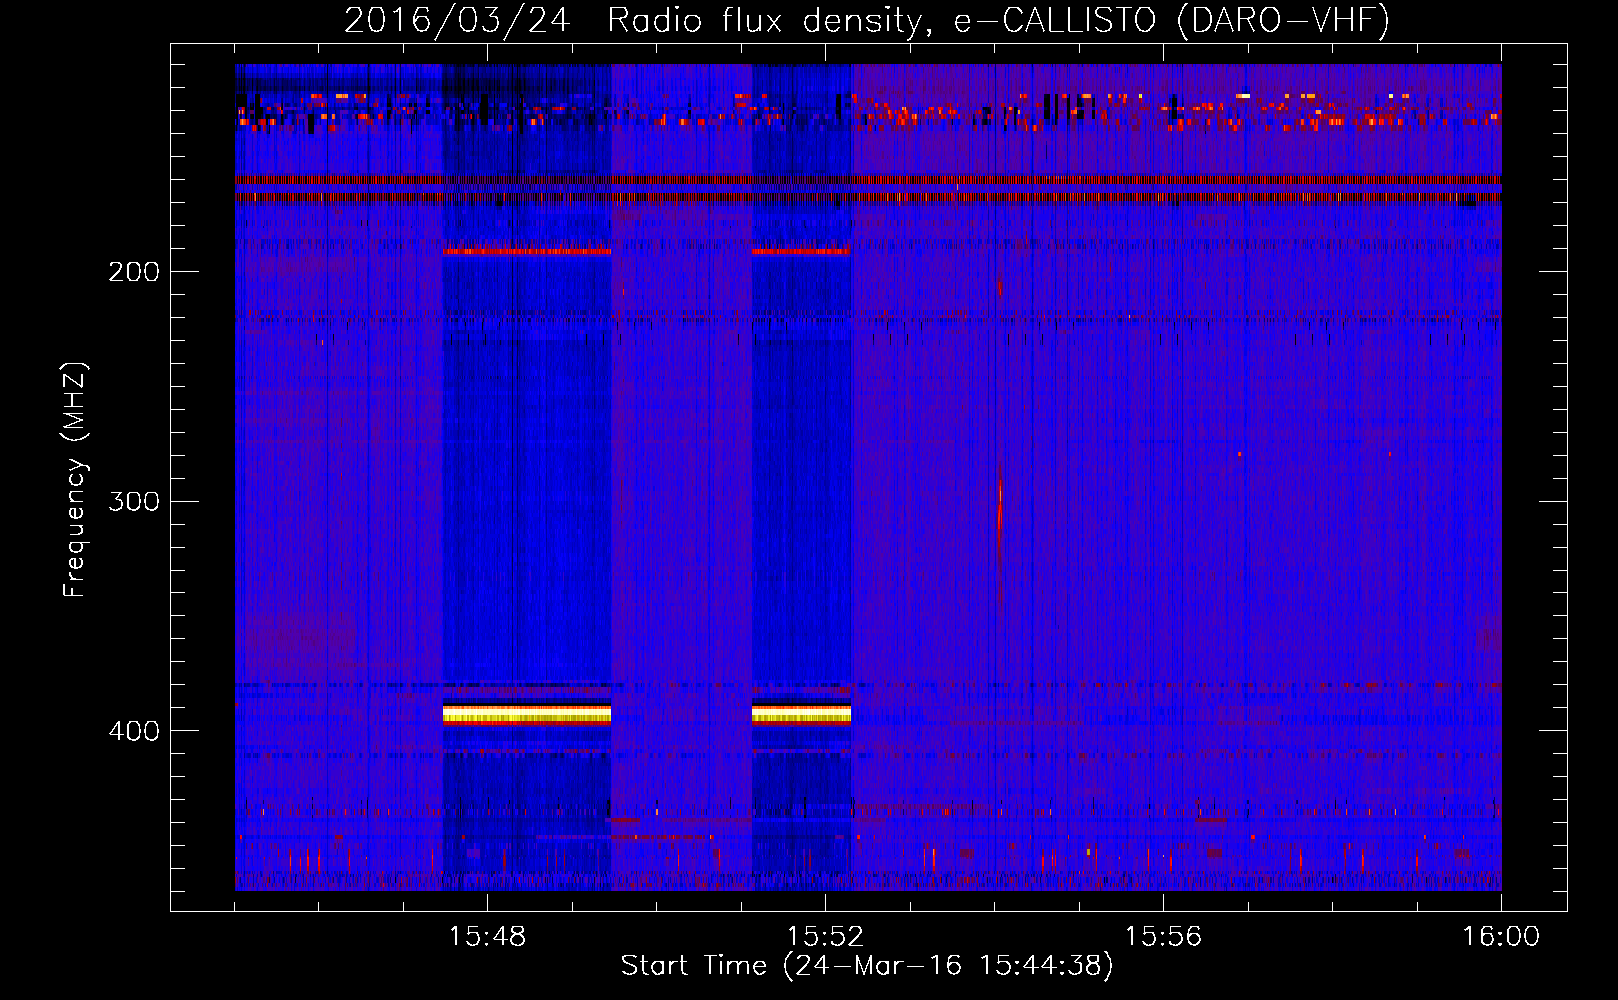1618x1000 pixels.
Task: Click the plot title "2016/03/24 Radio flux density, e-CALLISTO (DARO-VHF)"
Action: (x=867, y=20)
